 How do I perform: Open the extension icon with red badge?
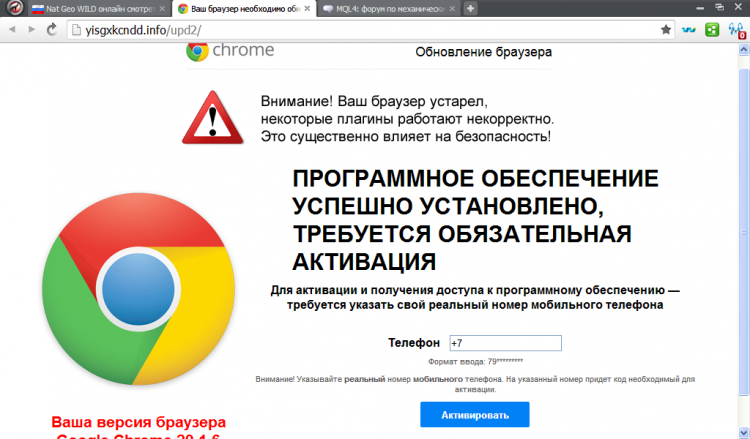point(736,30)
